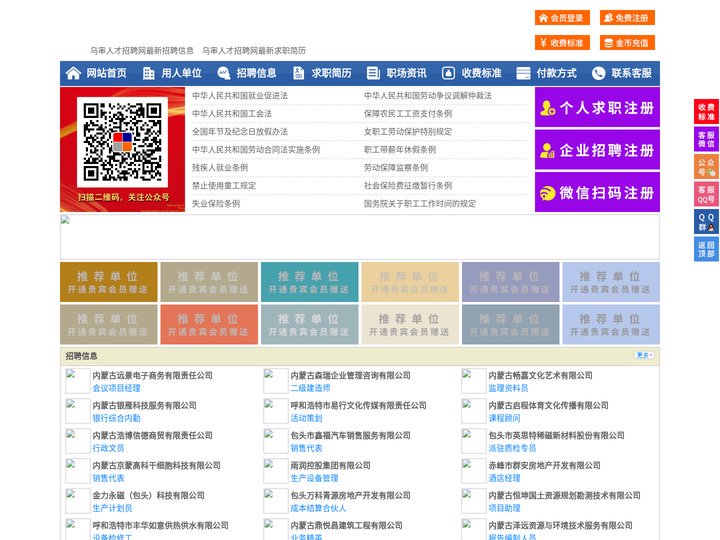Image resolution: width=720 pixels, height=540 pixels.
Task: Click the 会员登录 button
Action: click(x=562, y=18)
